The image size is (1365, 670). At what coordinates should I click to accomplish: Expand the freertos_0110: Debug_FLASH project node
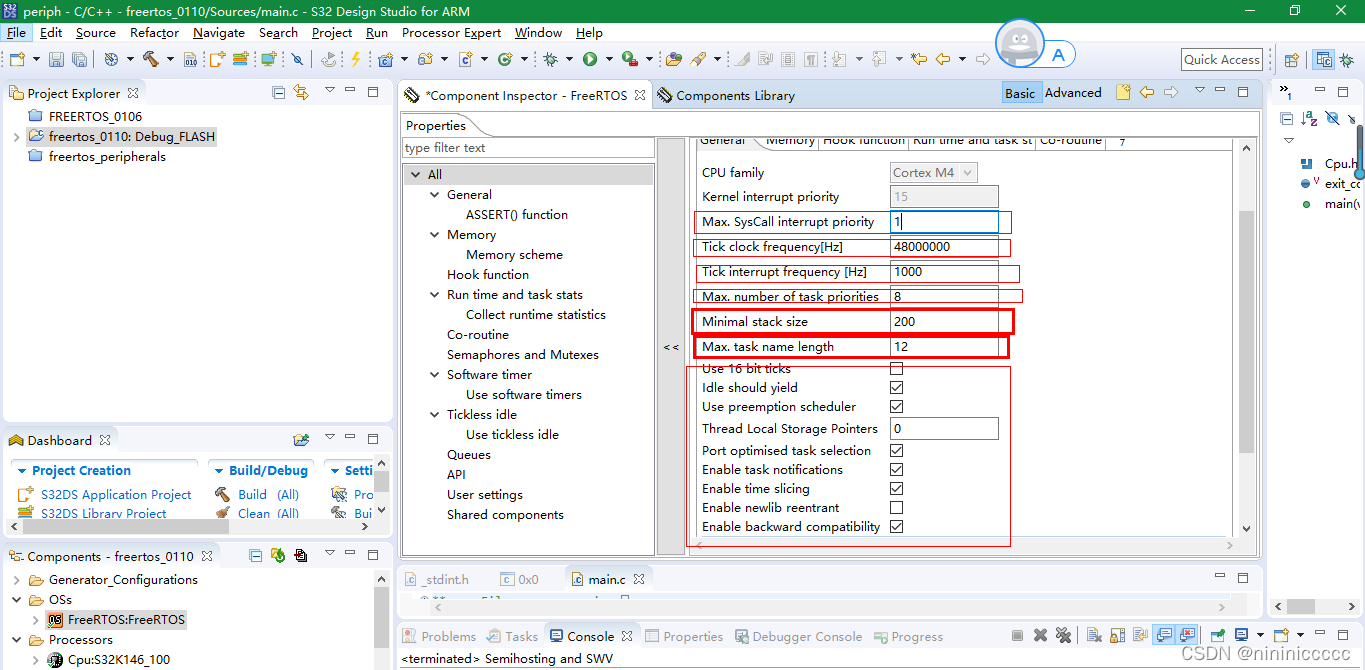pyautogui.click(x=16, y=136)
